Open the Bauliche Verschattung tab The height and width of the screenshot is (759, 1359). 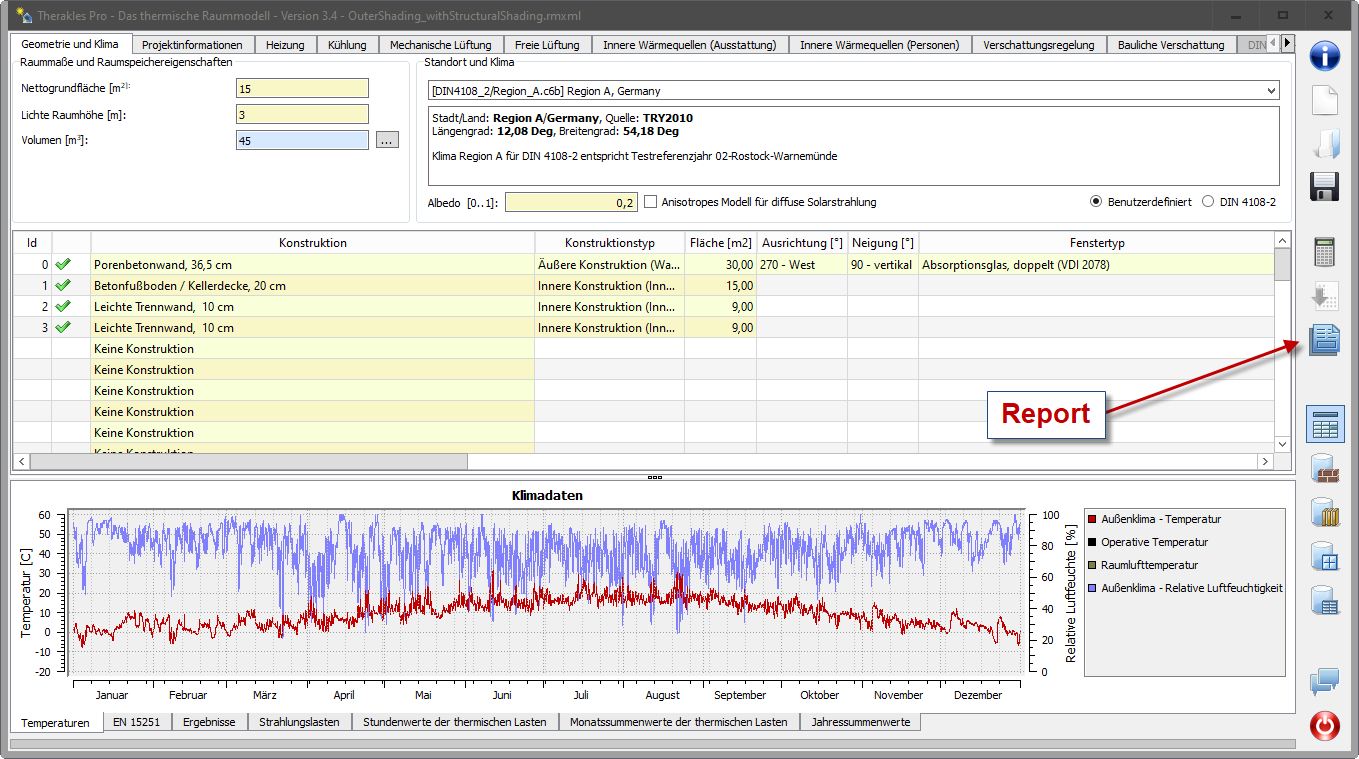pos(1171,45)
